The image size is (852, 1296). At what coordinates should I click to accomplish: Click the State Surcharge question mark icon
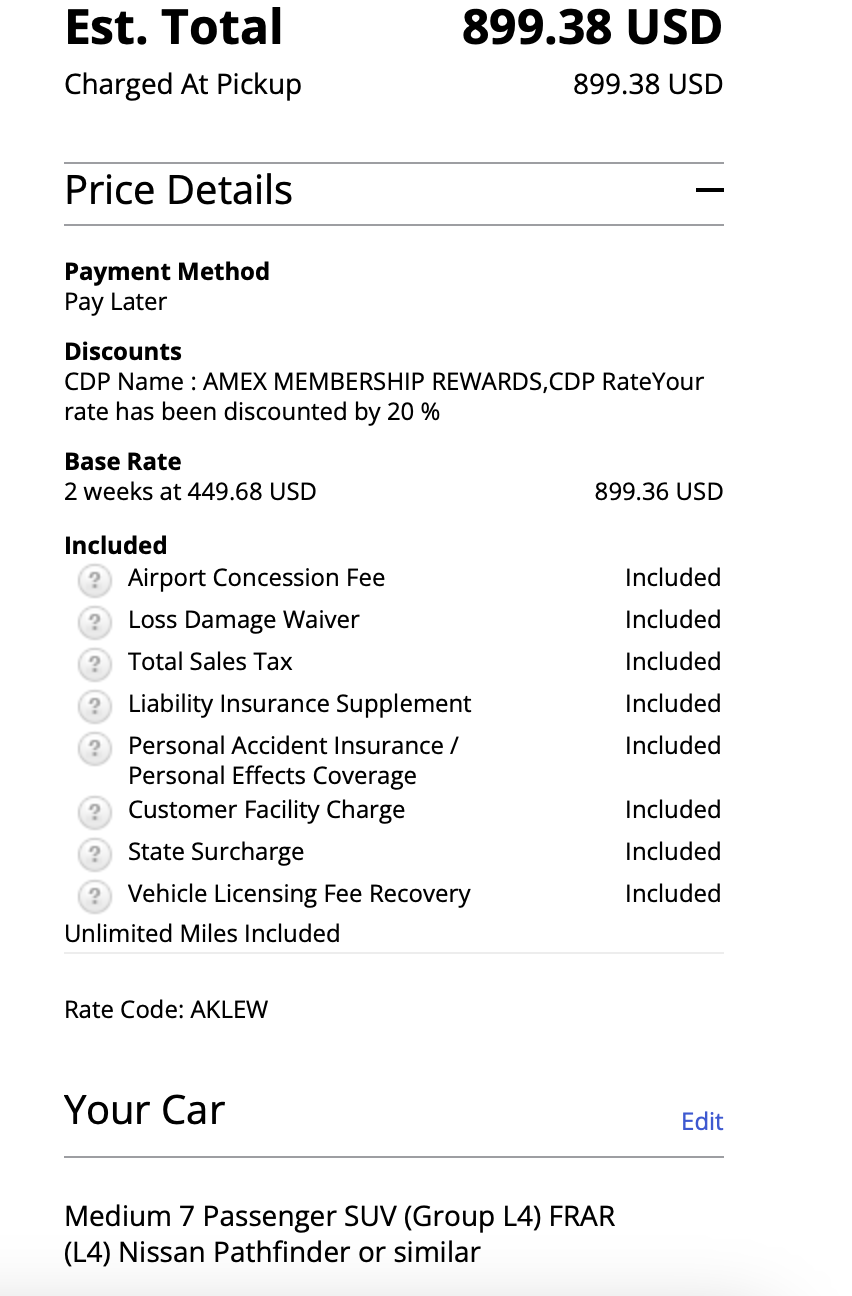point(94,853)
